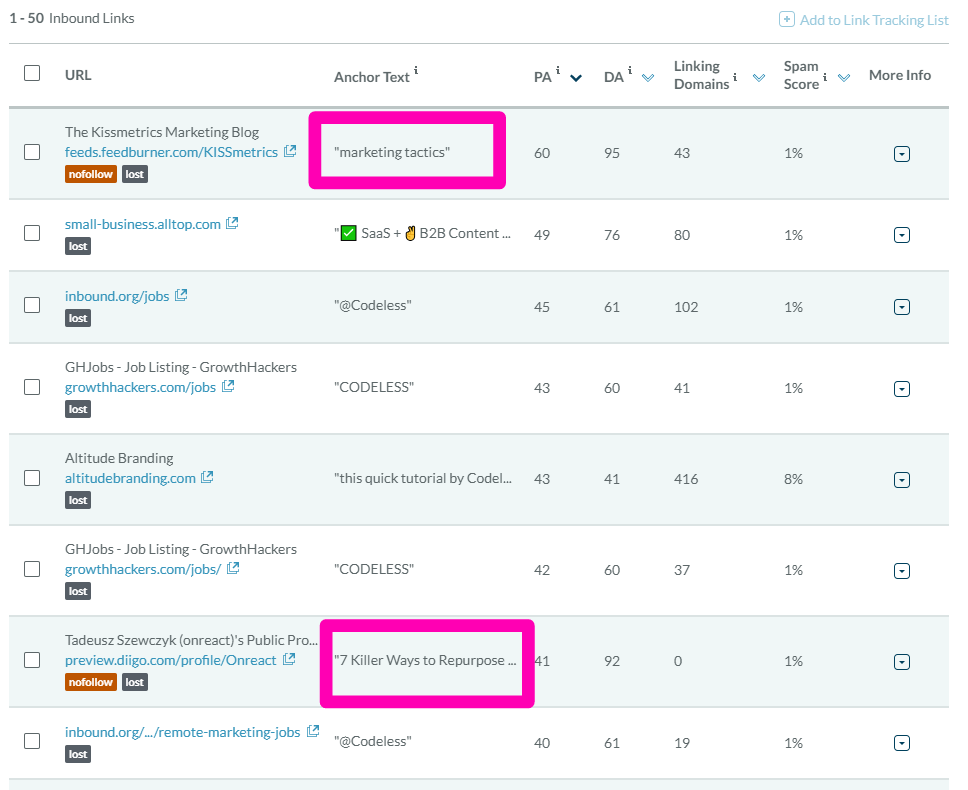Open external link icon beside growthhackers.com/jobs/ PA 42
The image size is (968, 790).
pyautogui.click(x=233, y=568)
